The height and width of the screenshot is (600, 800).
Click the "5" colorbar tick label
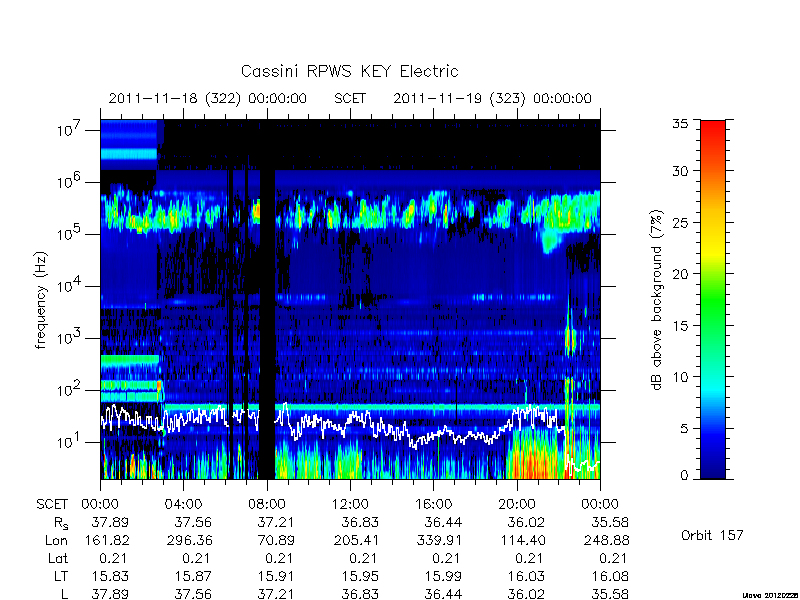[x=684, y=428]
